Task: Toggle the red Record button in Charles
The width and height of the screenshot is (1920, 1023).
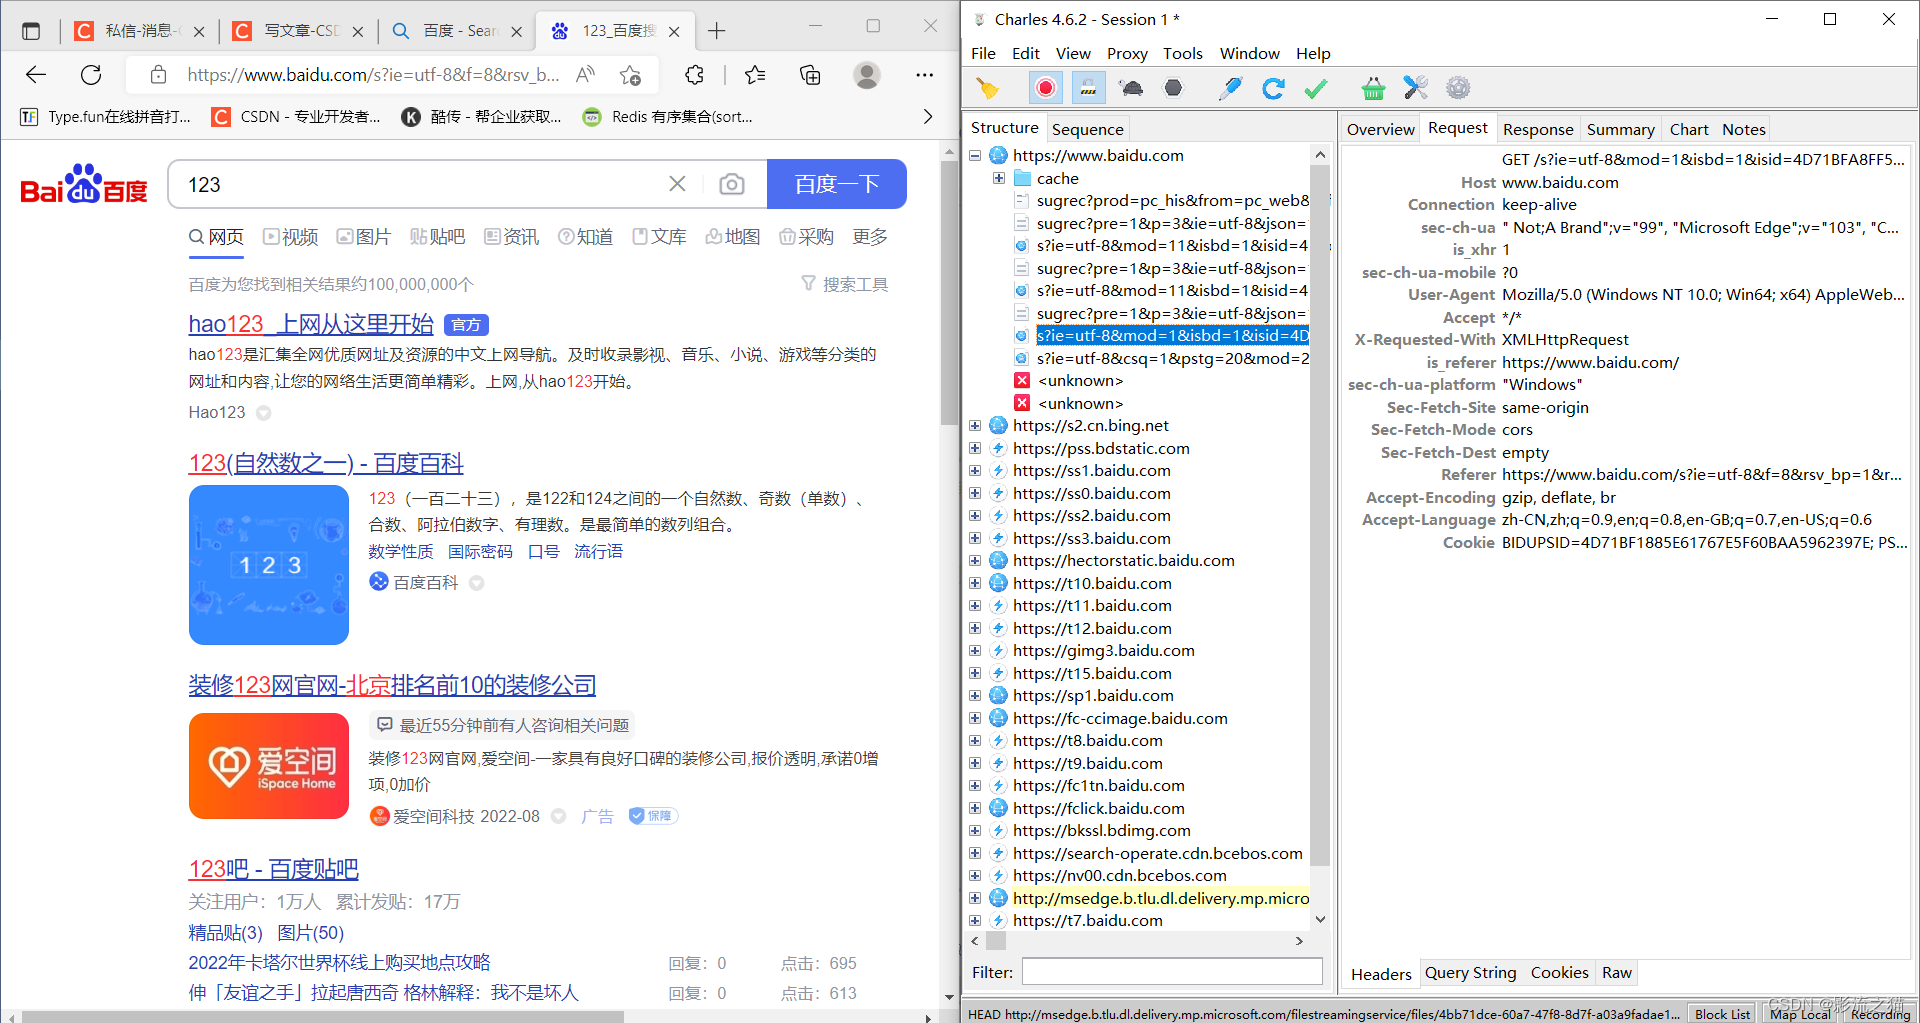Action: point(1046,89)
